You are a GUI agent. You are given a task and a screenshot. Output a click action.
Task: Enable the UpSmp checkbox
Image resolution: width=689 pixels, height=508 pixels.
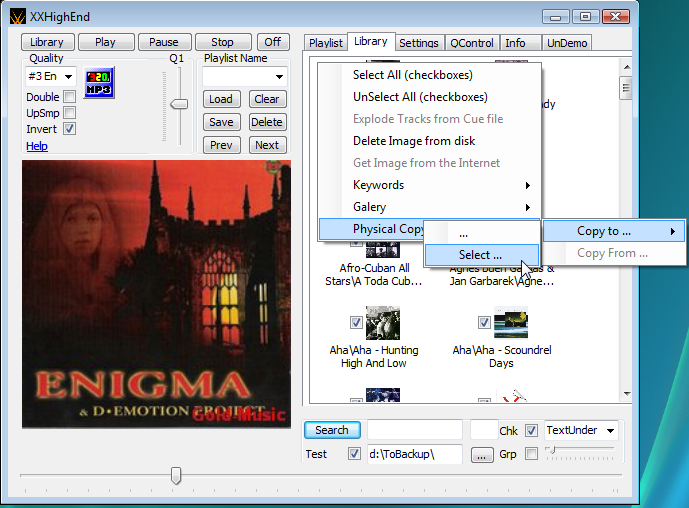[x=69, y=113]
